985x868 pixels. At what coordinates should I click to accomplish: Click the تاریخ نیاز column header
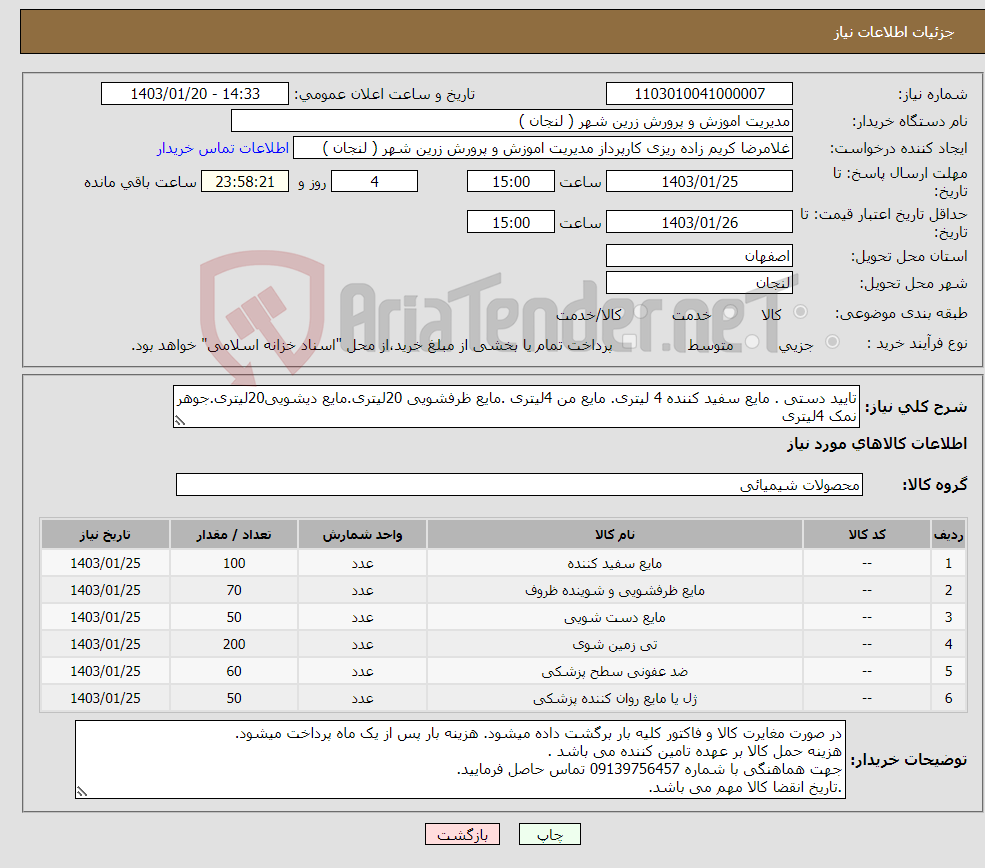click(x=106, y=534)
